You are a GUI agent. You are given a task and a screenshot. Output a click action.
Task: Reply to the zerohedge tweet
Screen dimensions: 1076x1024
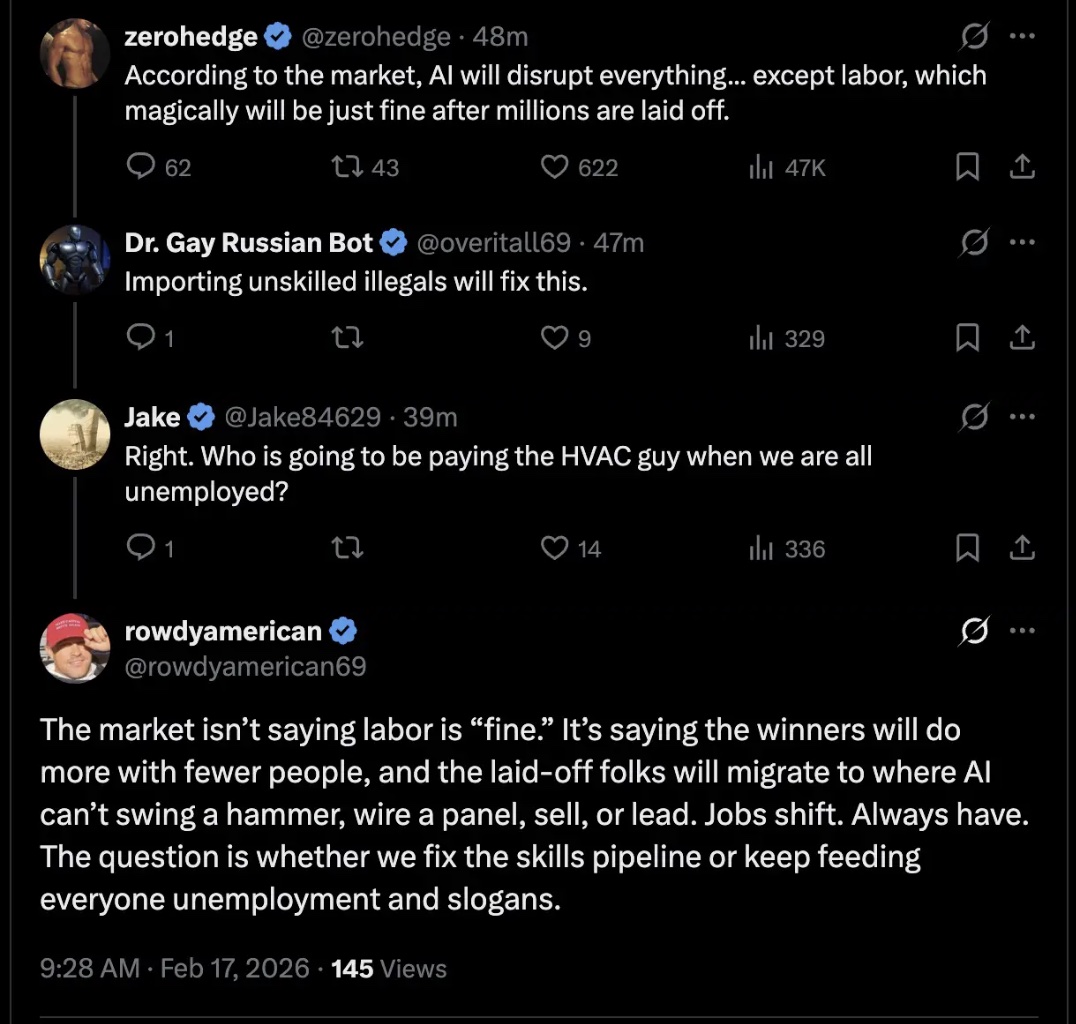coord(141,167)
